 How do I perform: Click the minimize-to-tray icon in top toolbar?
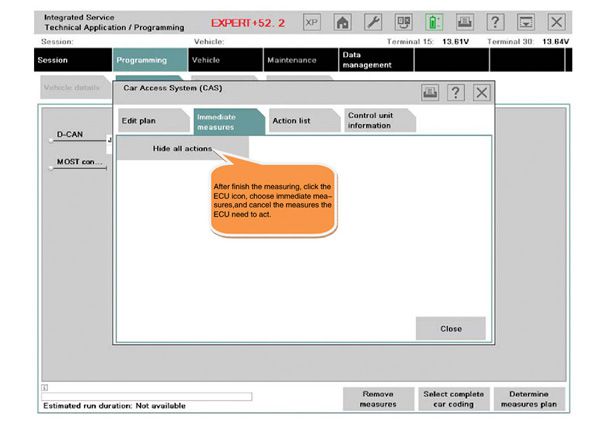click(x=526, y=22)
